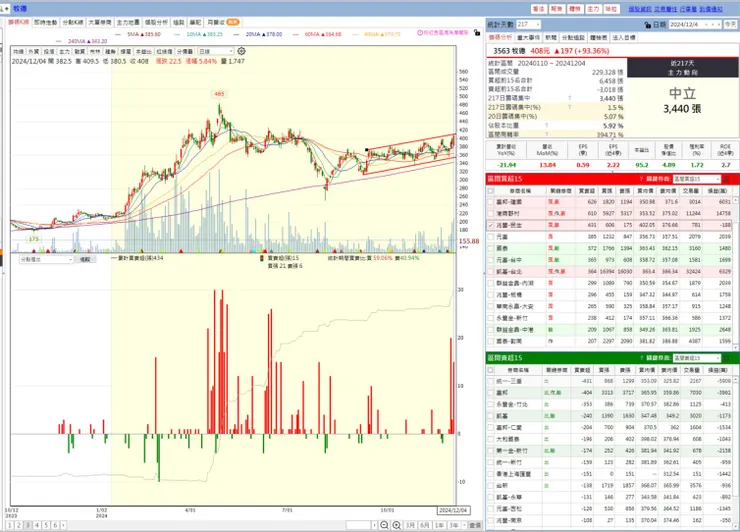Click 主力 toggle in chart toolbar
The height and width of the screenshot is (532, 740).
(x=64, y=51)
